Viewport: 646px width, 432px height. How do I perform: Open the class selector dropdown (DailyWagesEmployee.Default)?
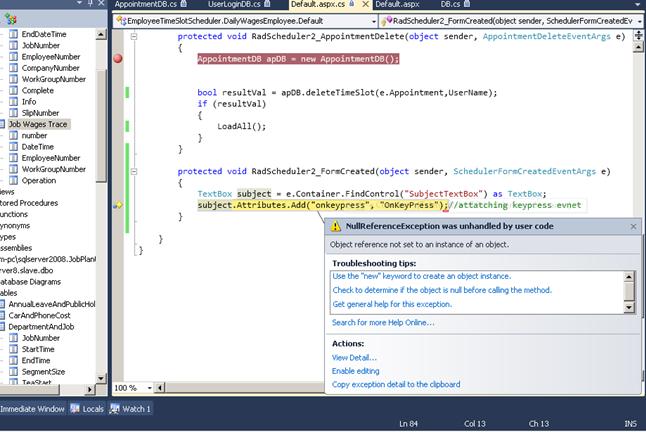(373, 20)
